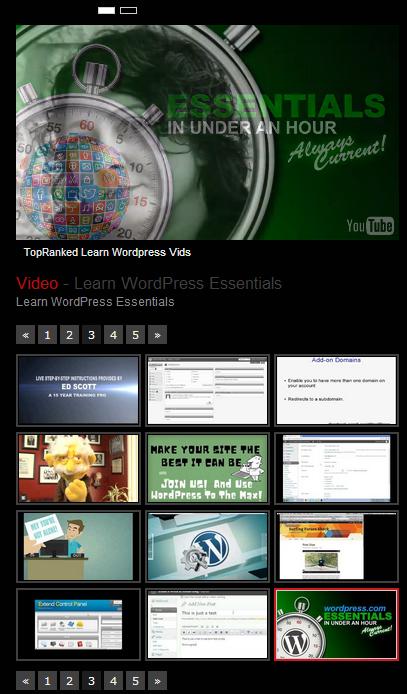The image size is (407, 694).
Task: Select page 3 in top pagination
Action: pos(91,335)
